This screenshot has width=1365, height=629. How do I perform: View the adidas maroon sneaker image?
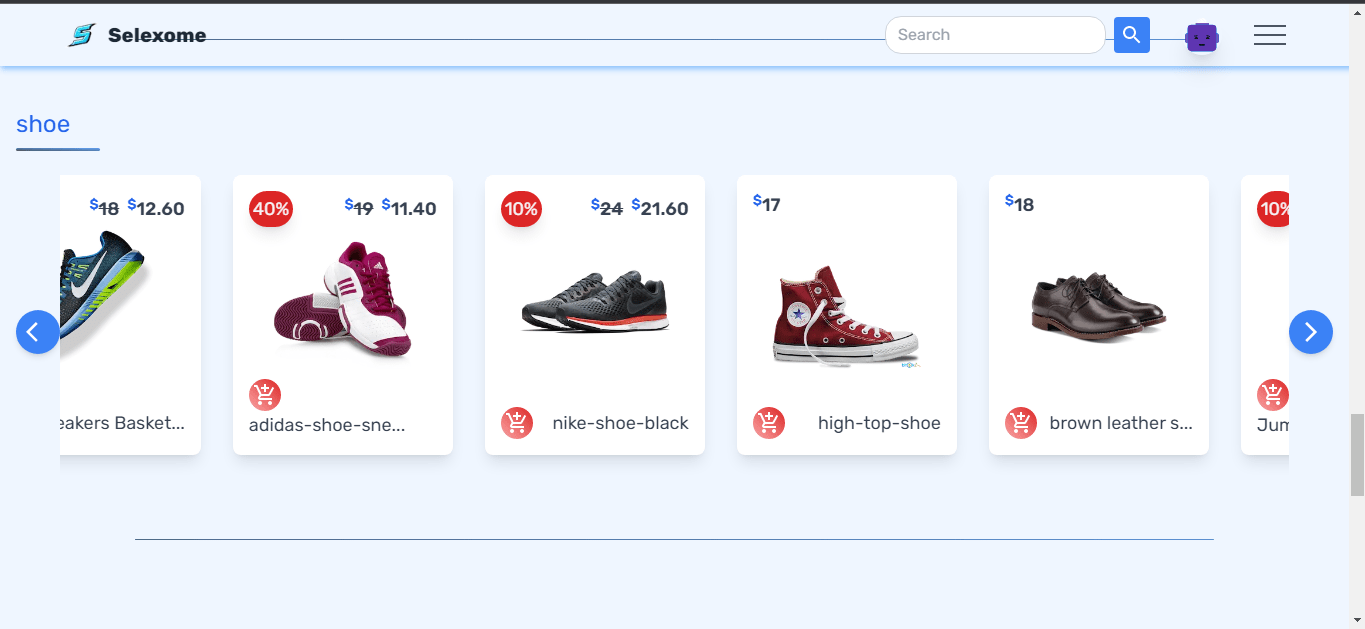tap(342, 298)
